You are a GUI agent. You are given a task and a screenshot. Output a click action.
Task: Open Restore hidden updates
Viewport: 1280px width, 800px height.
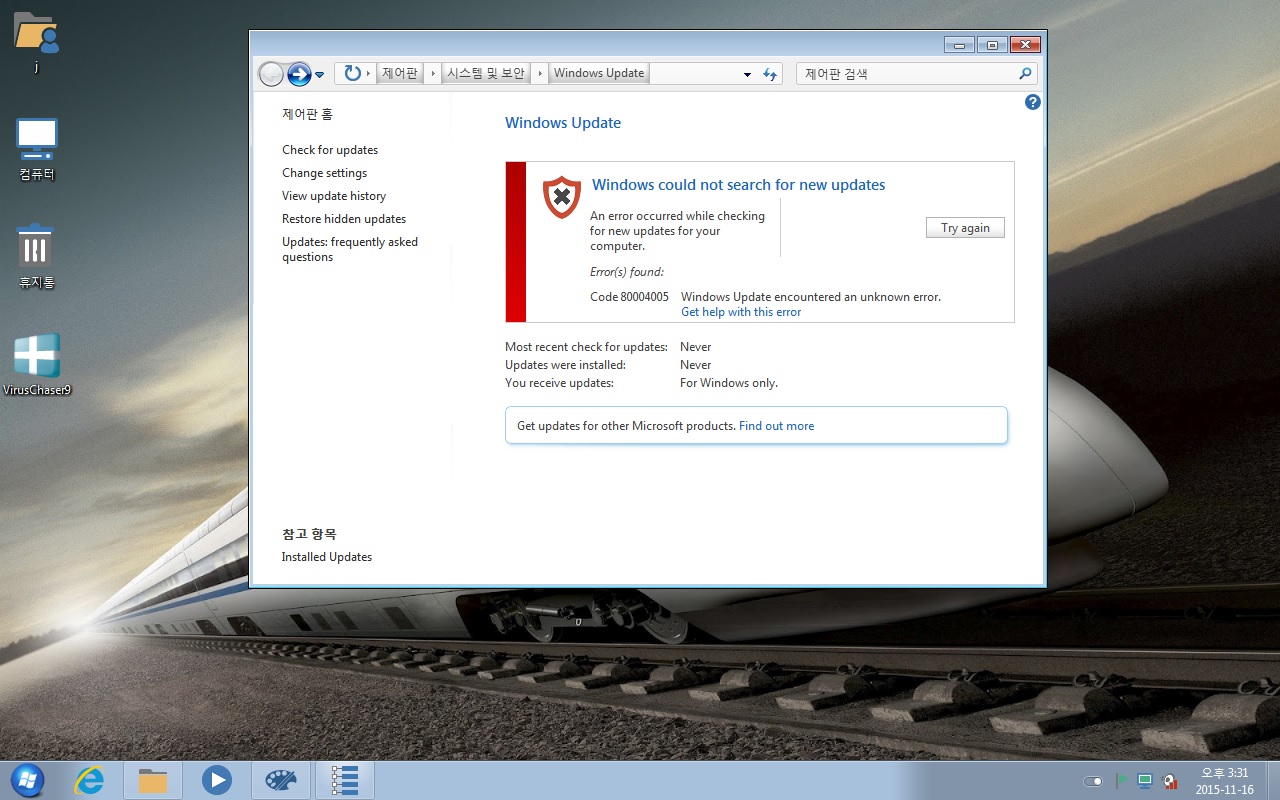click(x=344, y=219)
